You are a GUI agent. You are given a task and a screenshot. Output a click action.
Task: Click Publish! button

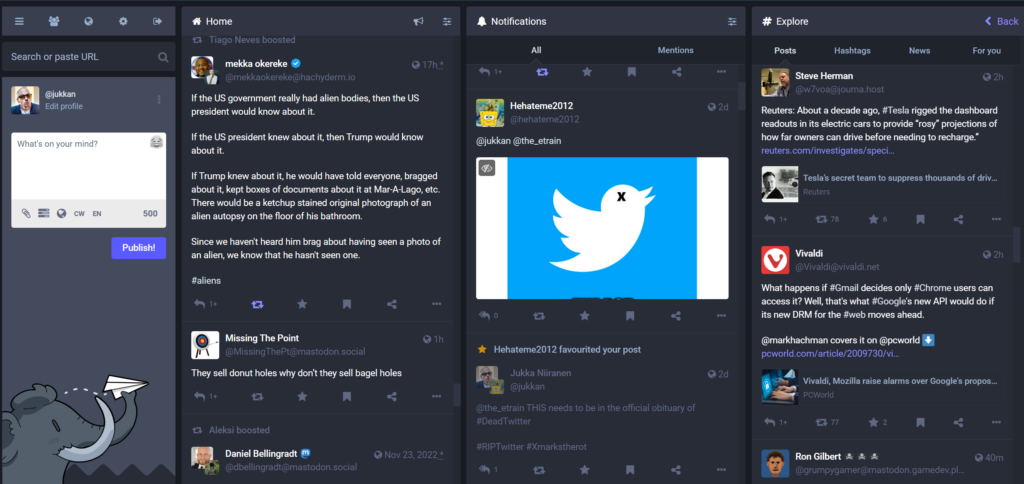pos(138,248)
